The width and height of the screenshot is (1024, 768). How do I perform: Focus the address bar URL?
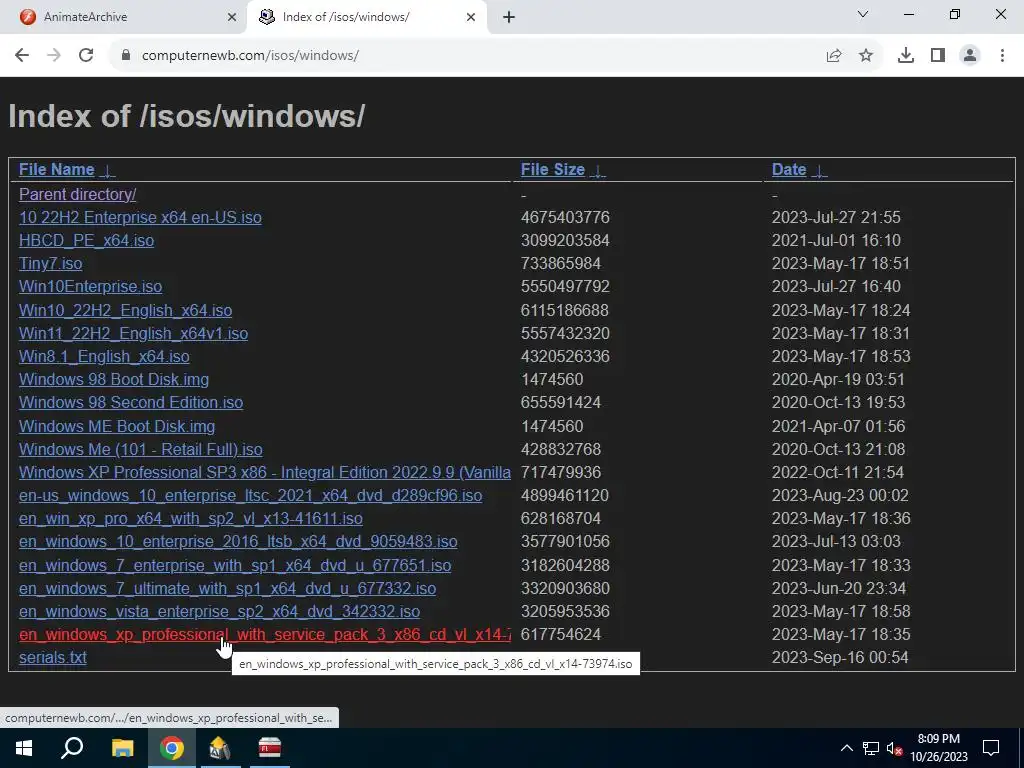click(250, 56)
